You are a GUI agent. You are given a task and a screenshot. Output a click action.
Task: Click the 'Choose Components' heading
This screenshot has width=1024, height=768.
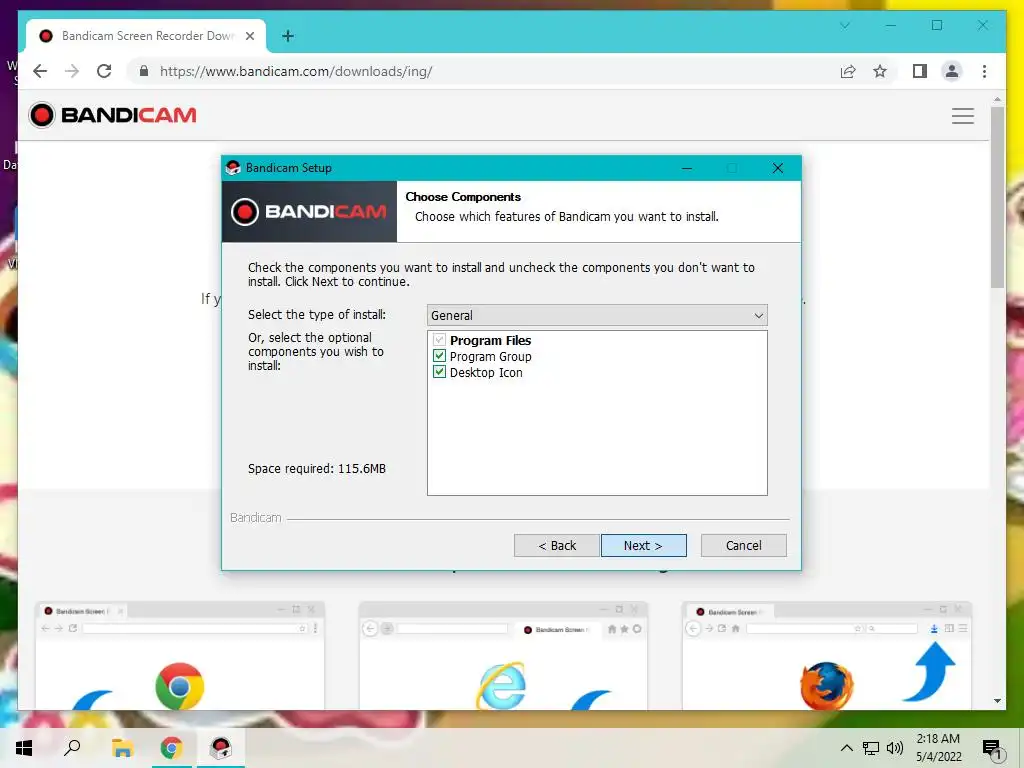(x=463, y=197)
